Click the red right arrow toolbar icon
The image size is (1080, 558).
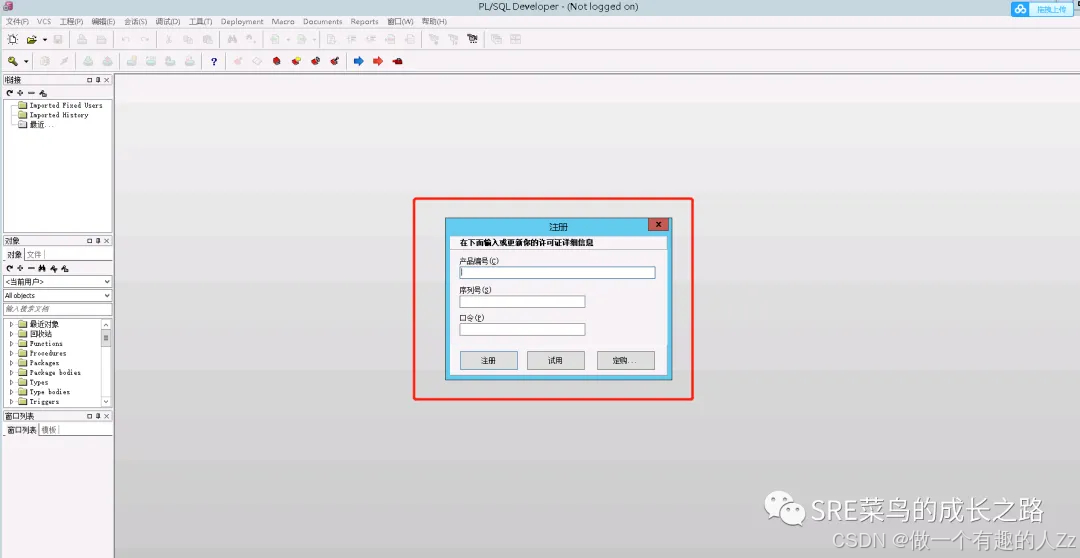(377, 61)
